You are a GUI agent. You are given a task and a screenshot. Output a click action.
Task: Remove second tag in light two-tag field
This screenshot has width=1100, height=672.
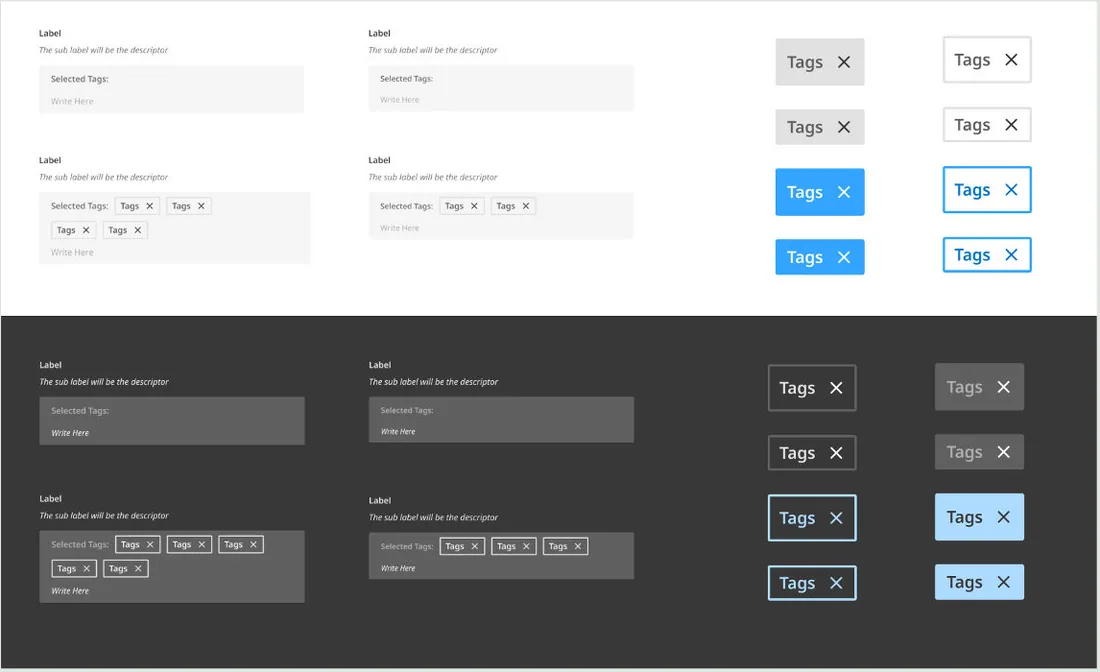(x=525, y=206)
